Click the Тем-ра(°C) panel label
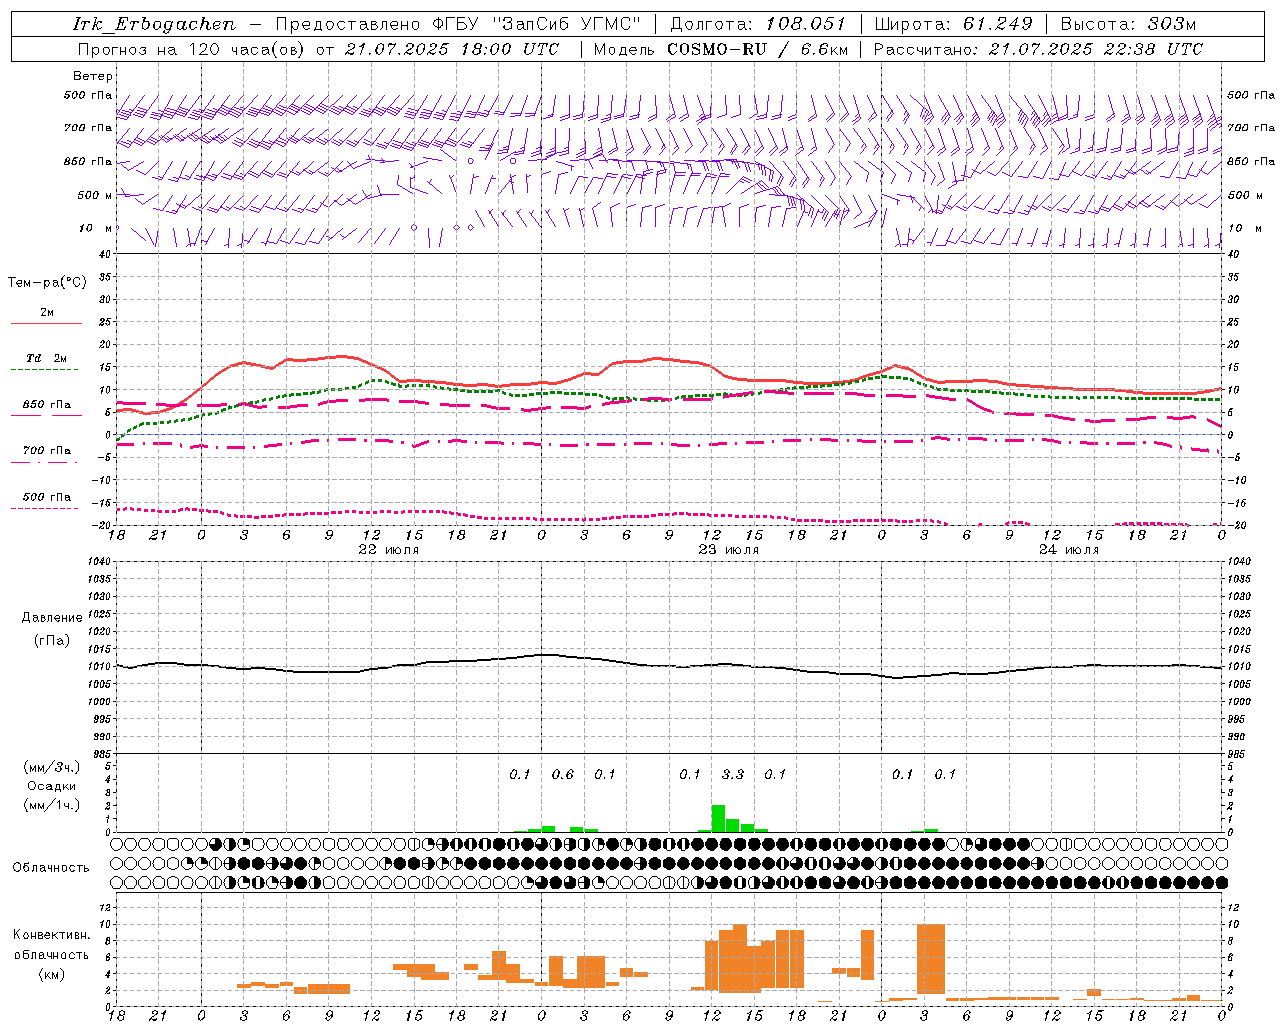This screenshot has height=1024, width=1280. [47, 282]
